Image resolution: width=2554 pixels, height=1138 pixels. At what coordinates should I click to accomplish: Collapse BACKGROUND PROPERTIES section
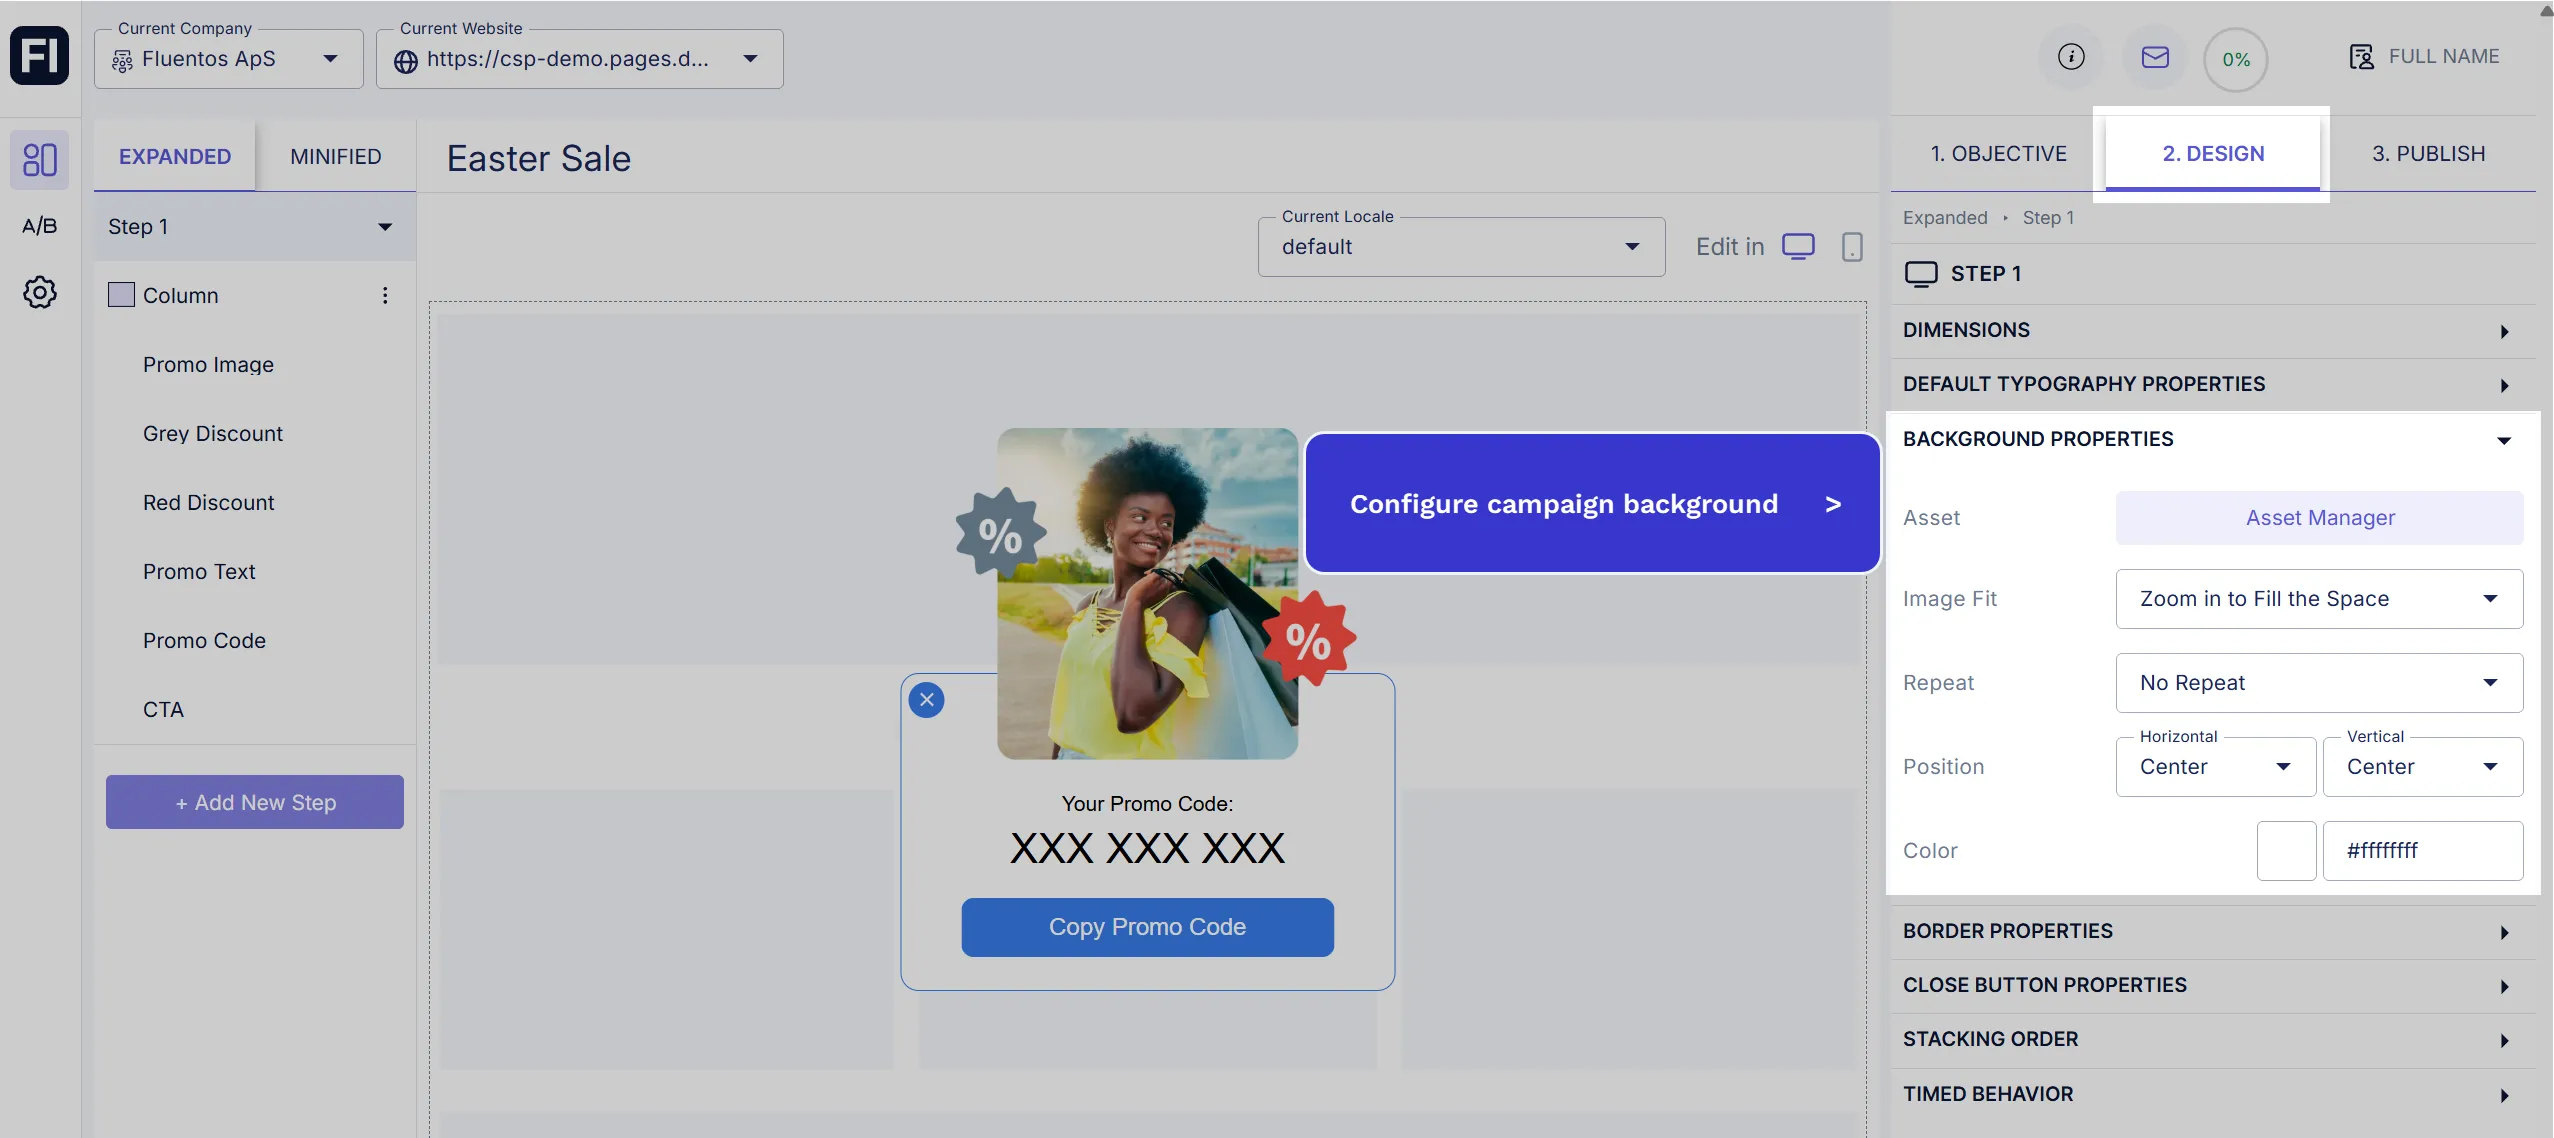pos(2212,440)
